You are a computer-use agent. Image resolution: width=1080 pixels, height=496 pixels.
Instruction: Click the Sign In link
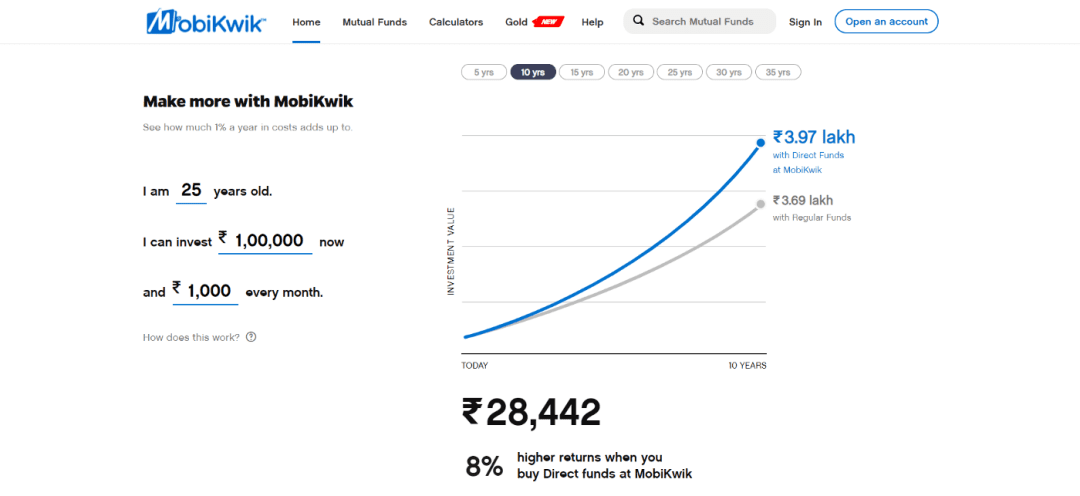tap(805, 22)
